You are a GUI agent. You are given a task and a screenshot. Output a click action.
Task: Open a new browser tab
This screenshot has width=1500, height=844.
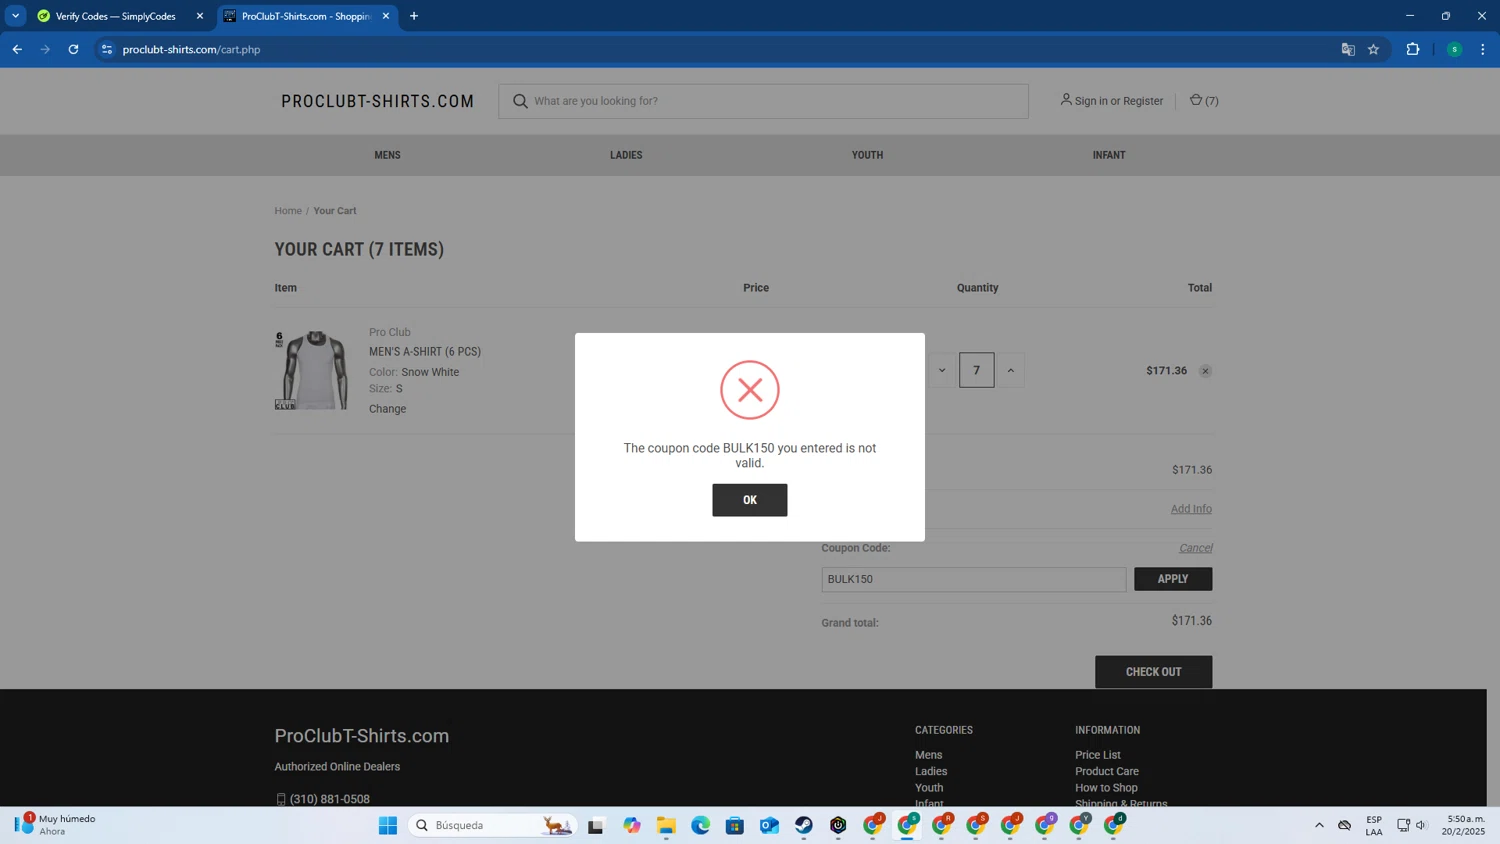tap(414, 16)
